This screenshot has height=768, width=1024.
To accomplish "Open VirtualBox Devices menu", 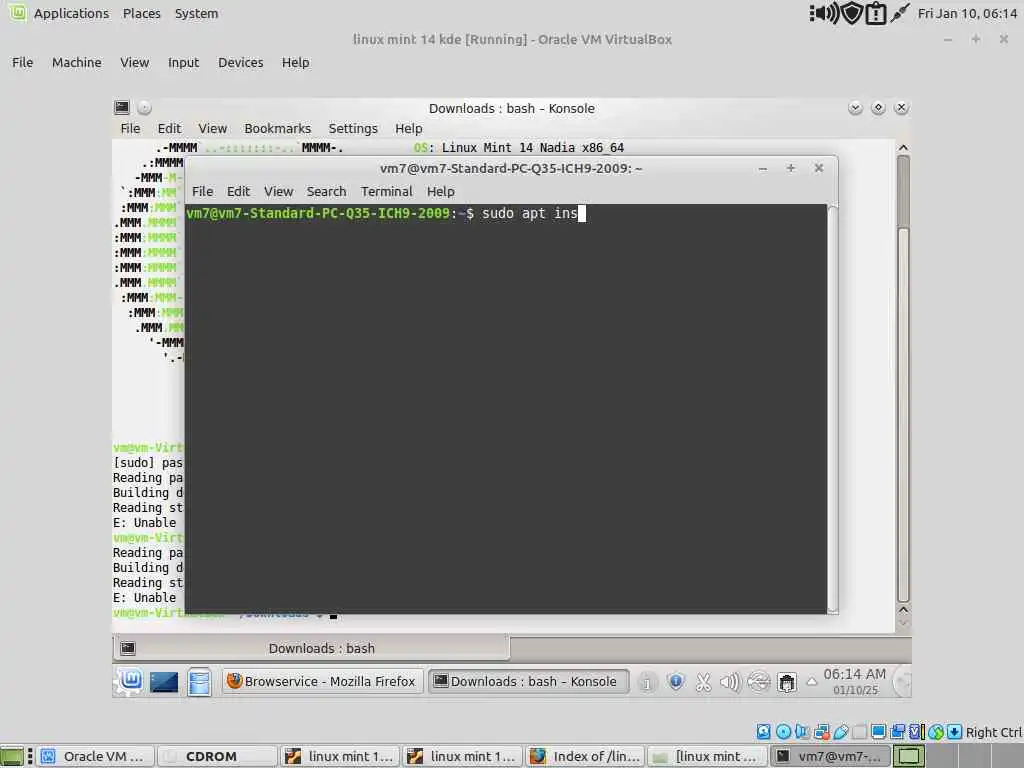I will pyautogui.click(x=240, y=63).
